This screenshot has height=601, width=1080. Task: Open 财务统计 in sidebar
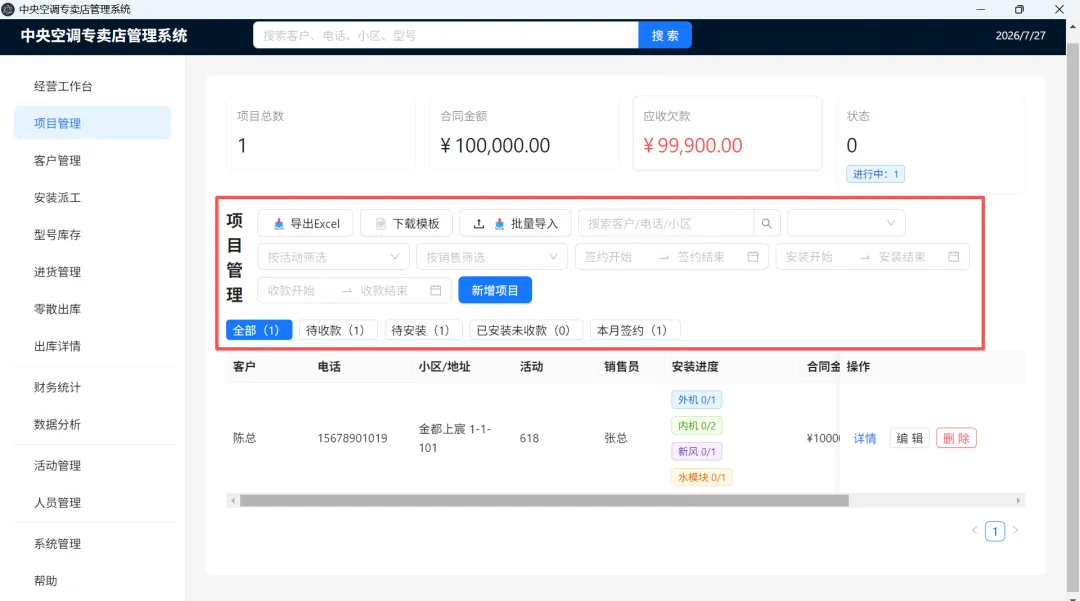92,388
